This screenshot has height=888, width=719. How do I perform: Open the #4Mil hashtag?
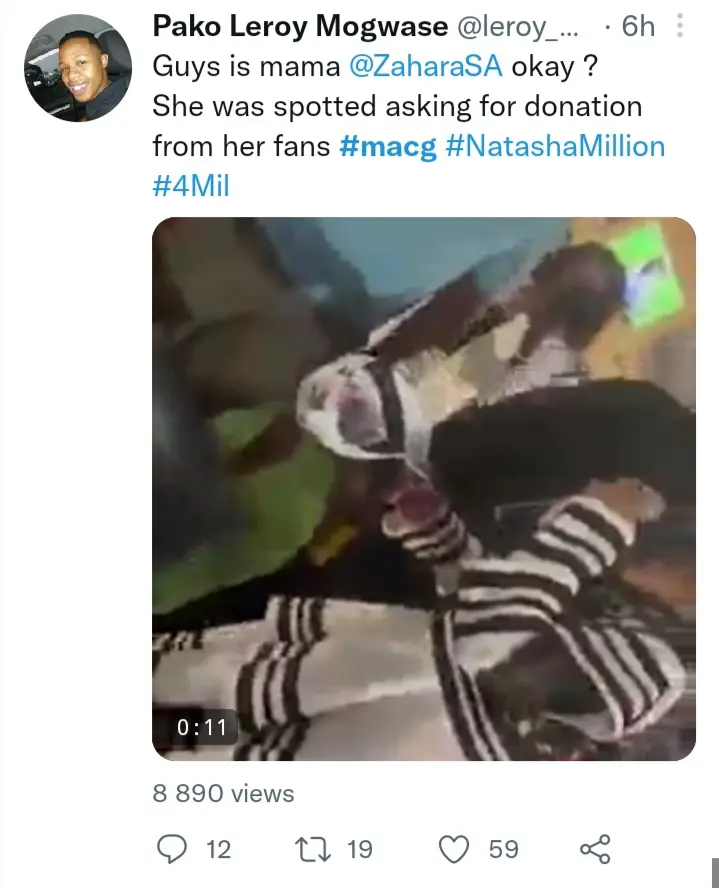tap(191, 186)
